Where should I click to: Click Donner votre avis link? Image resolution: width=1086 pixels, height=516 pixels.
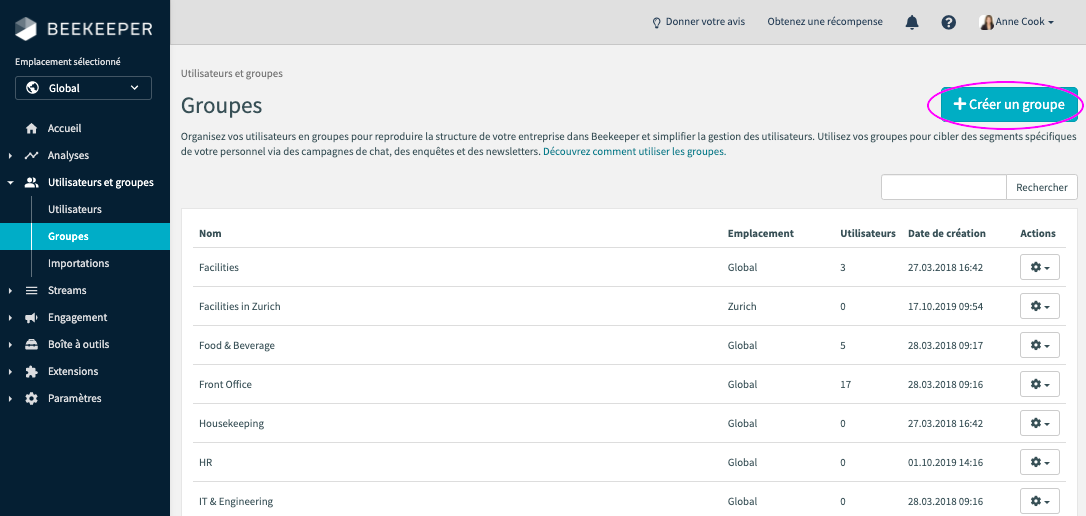[x=705, y=22]
